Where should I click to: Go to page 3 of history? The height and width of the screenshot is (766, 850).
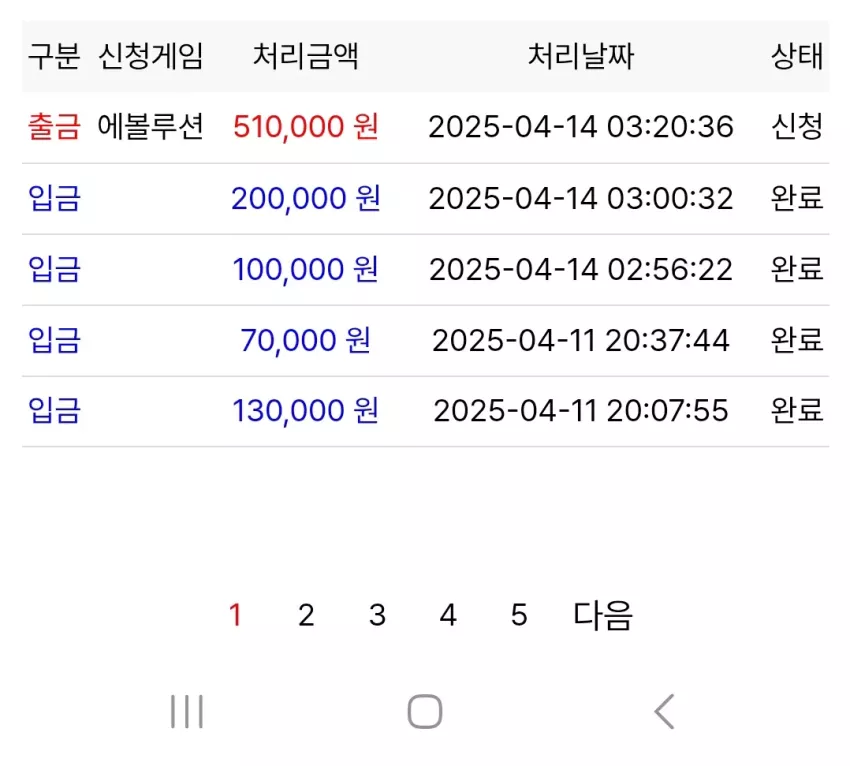(377, 615)
